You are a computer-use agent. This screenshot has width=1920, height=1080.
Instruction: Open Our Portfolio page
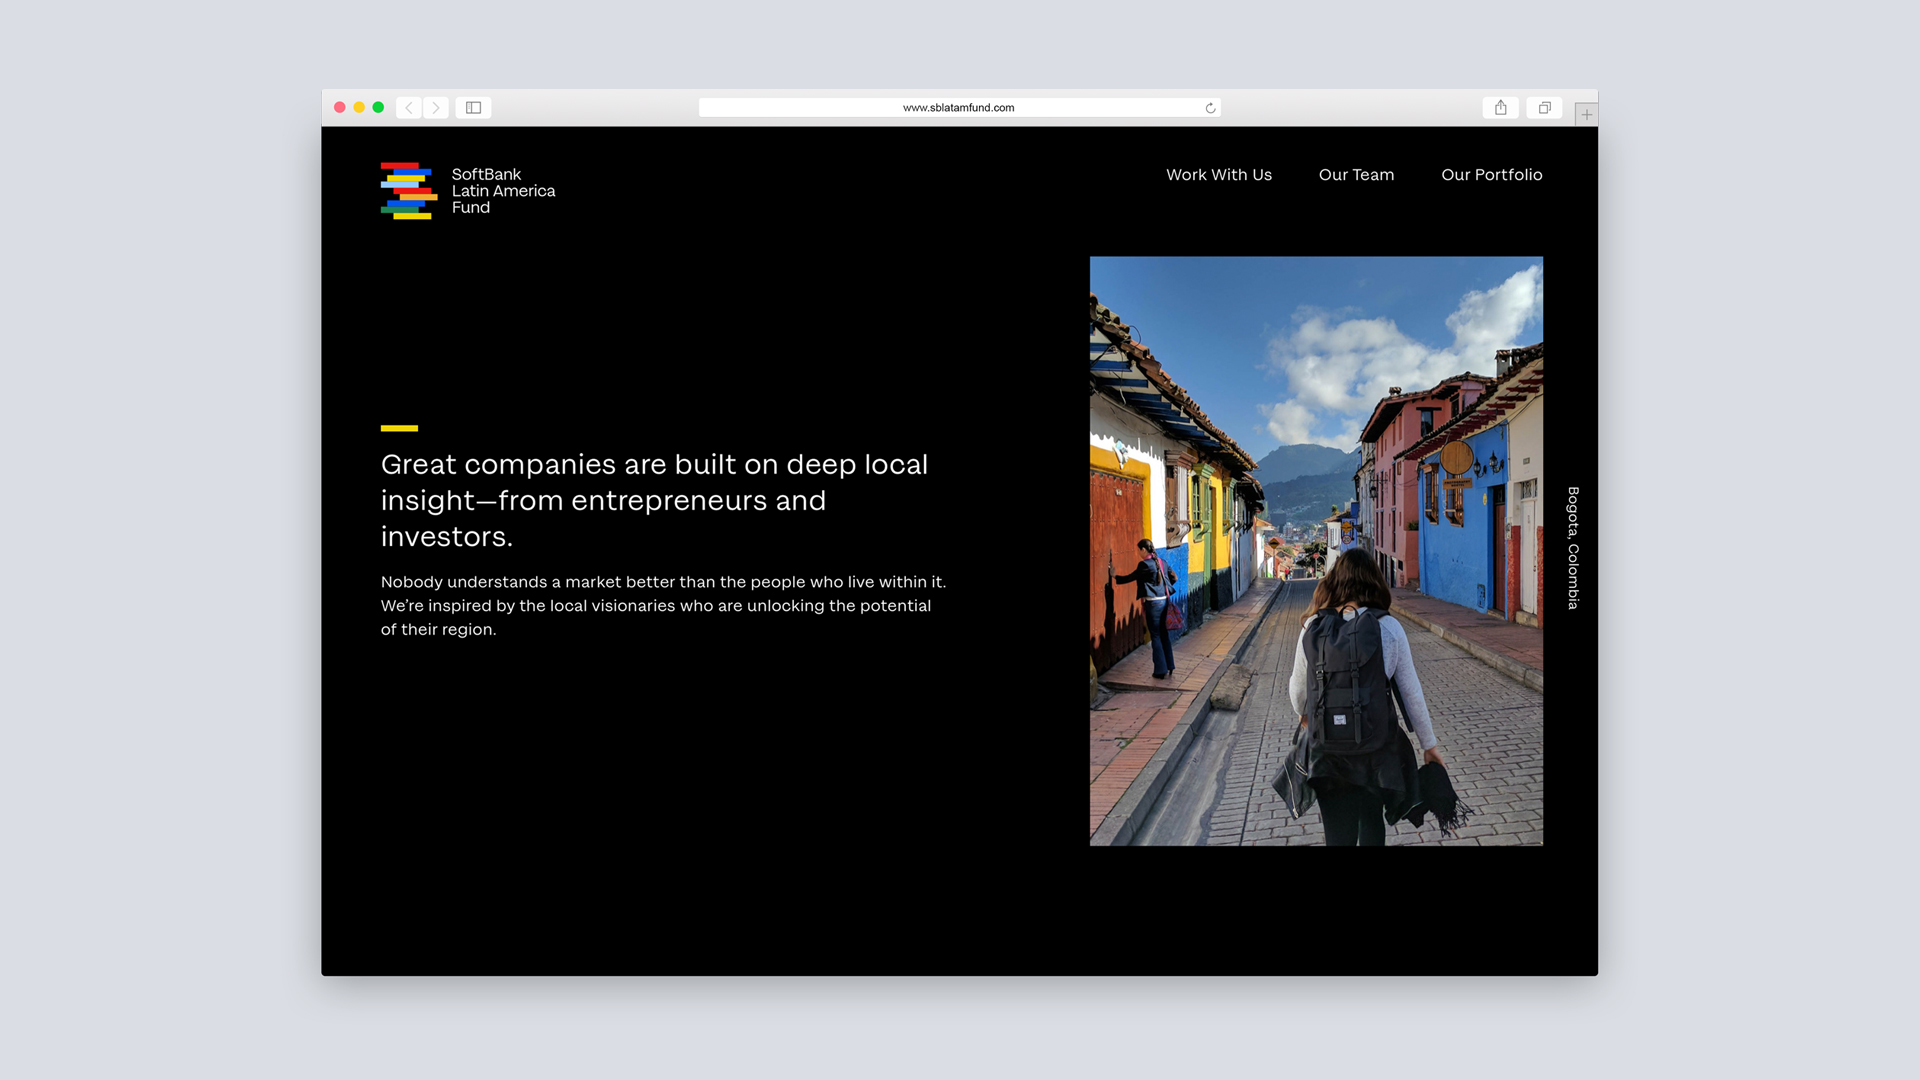coord(1491,175)
